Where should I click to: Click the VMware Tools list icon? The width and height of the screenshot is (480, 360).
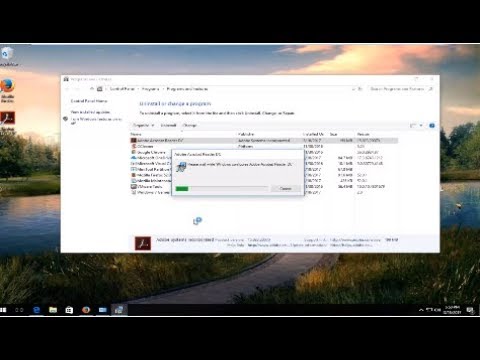(134, 187)
